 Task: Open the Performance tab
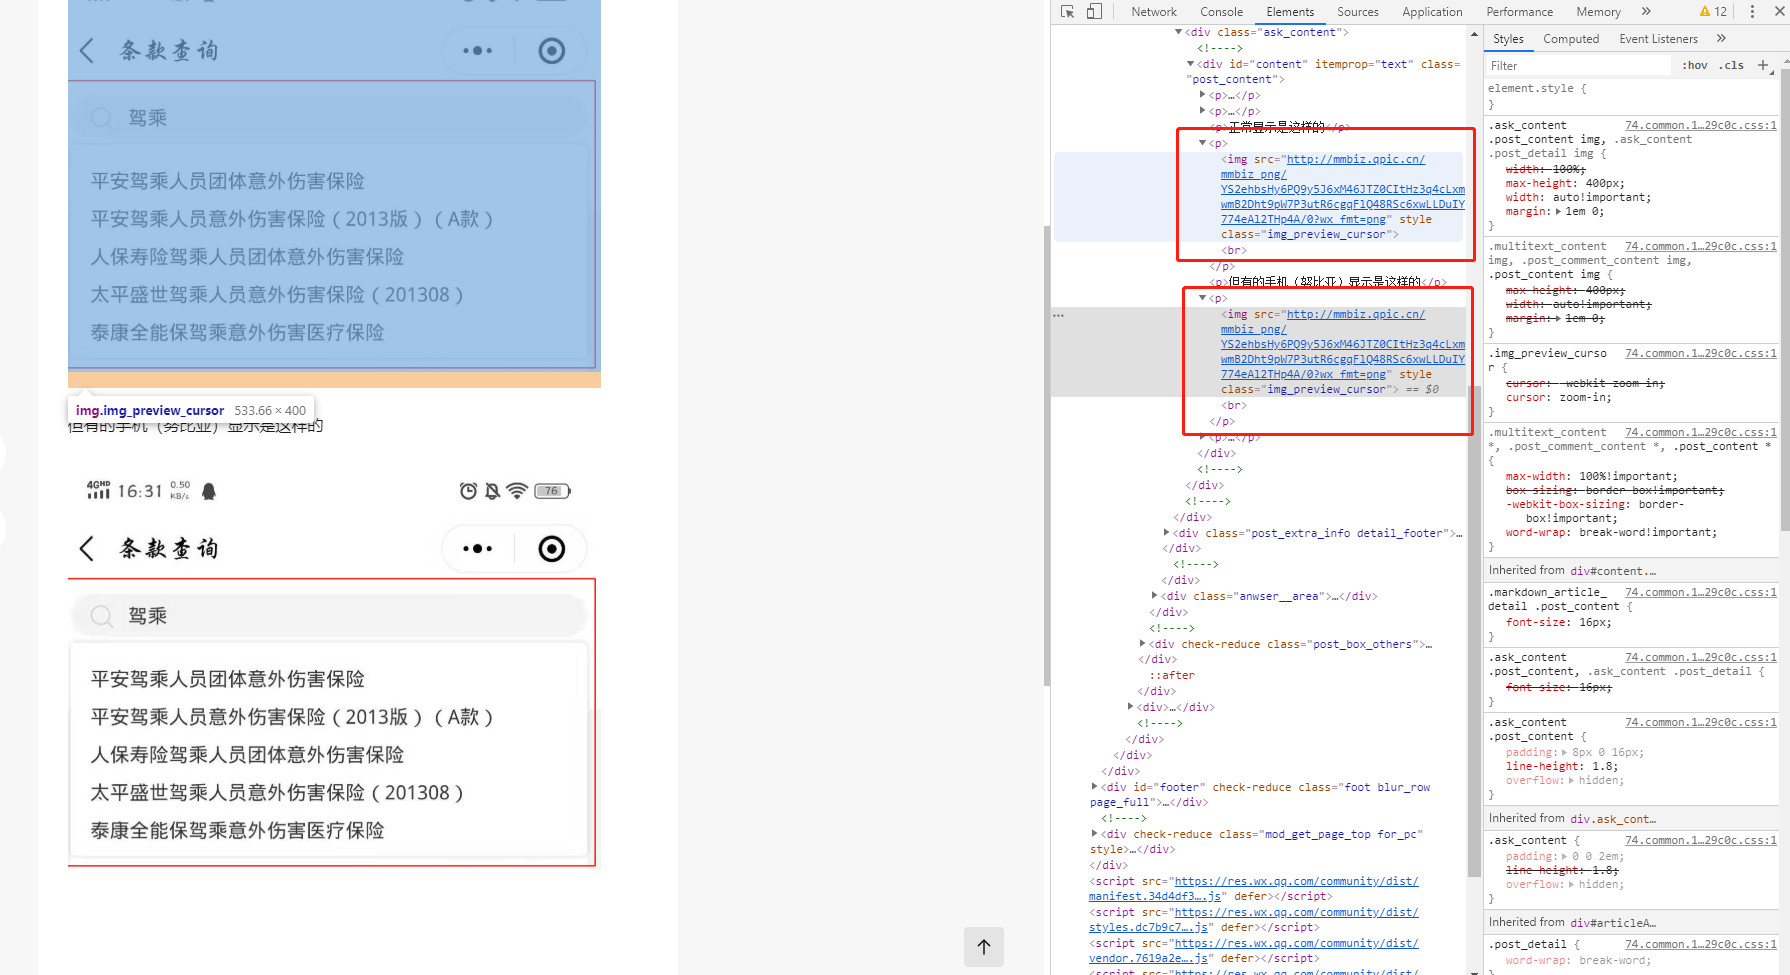(1519, 12)
